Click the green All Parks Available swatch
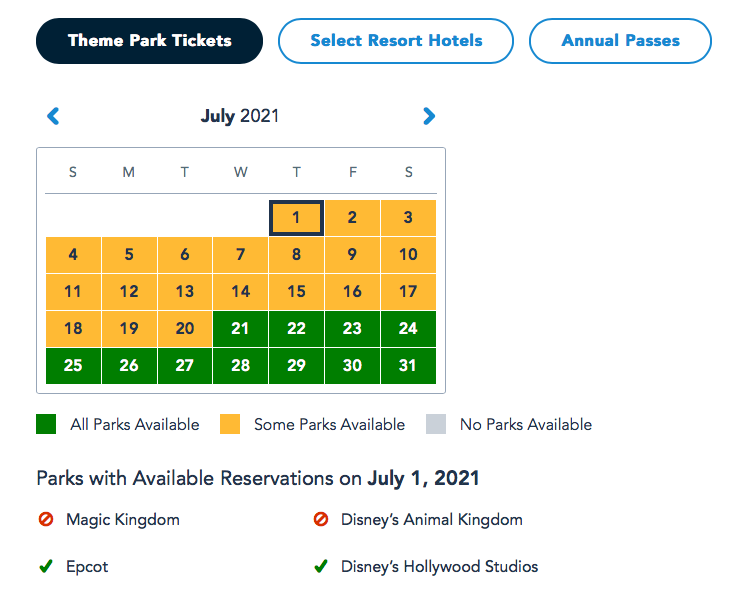735x605 pixels. pos(47,424)
